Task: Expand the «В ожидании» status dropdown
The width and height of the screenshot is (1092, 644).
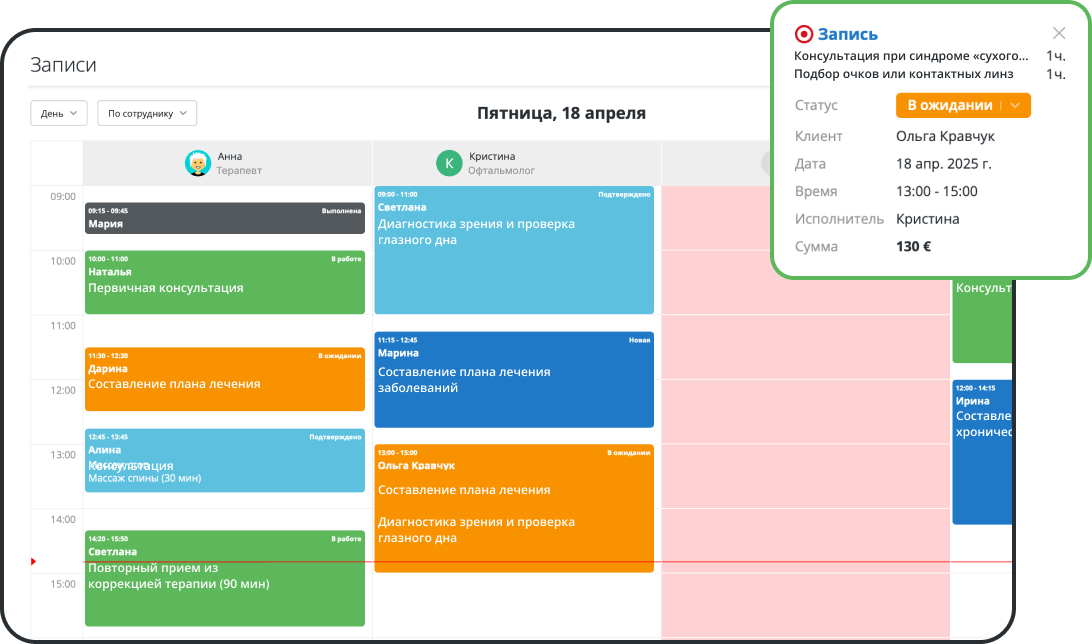Action: point(962,105)
